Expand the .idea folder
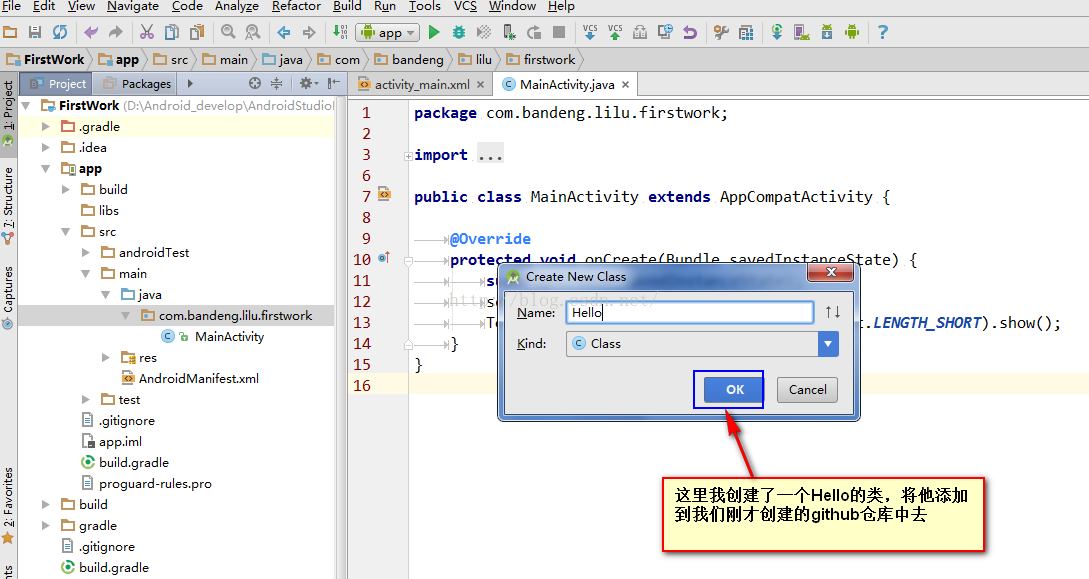Screen dimensions: 1089x579 click(x=46, y=147)
